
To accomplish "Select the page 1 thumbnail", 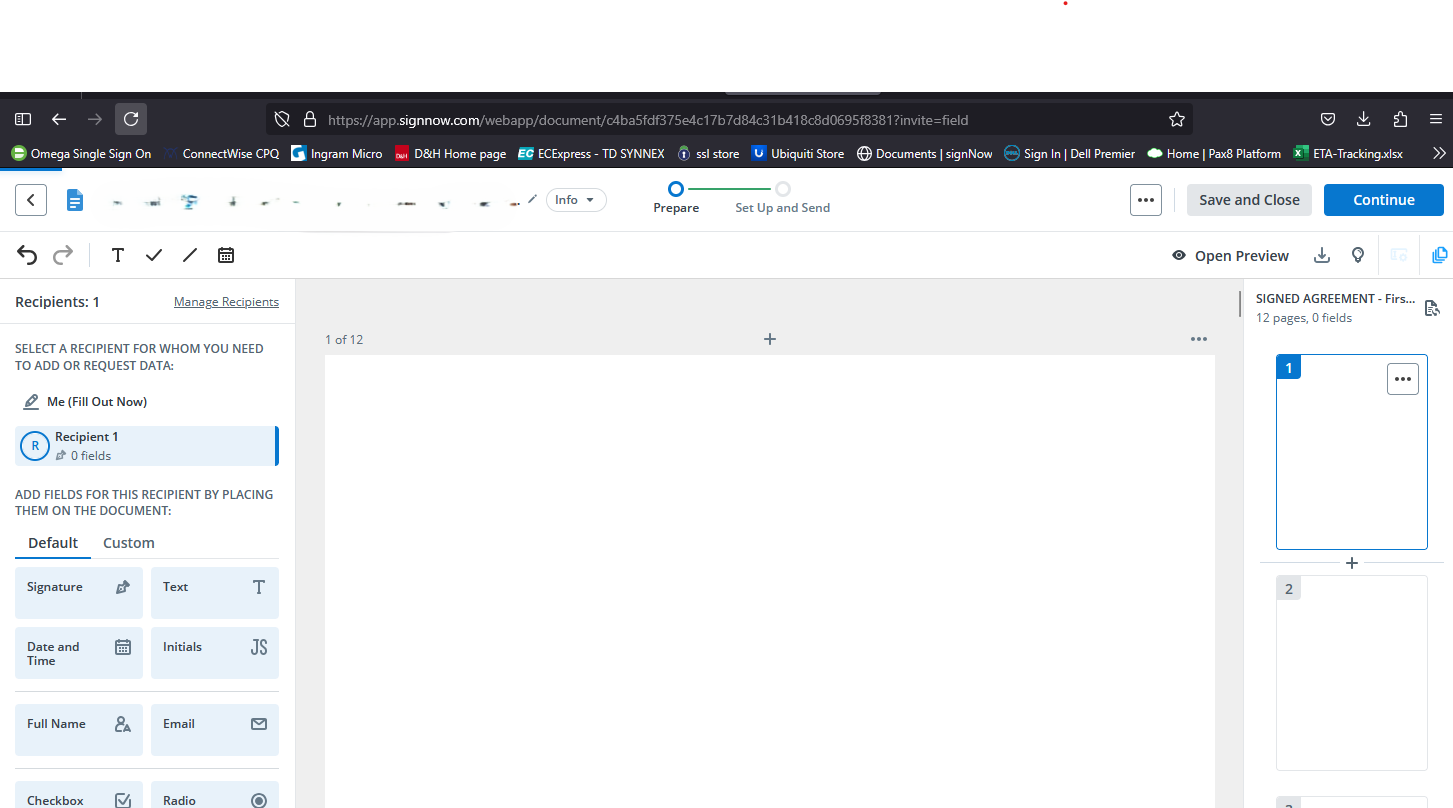I will (x=1352, y=452).
